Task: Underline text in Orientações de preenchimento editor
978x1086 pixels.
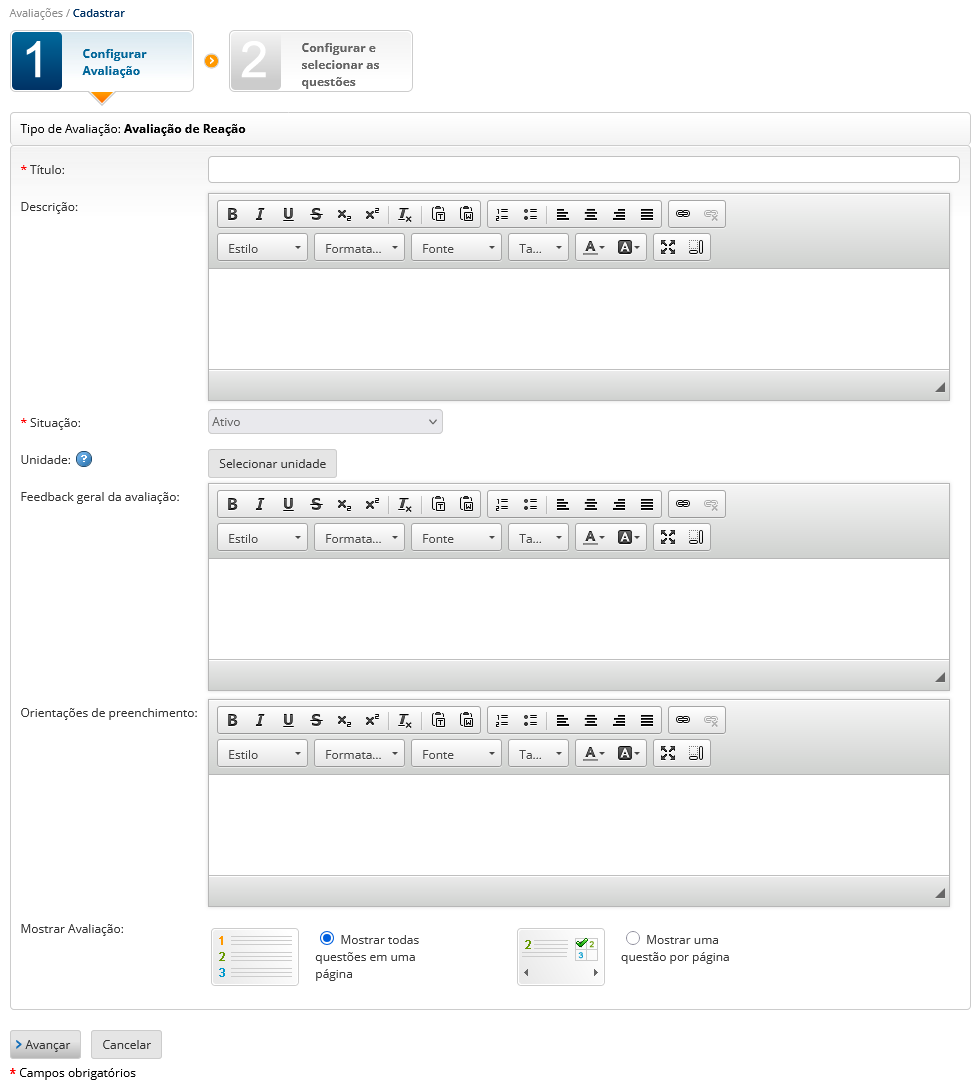Action: 288,720
